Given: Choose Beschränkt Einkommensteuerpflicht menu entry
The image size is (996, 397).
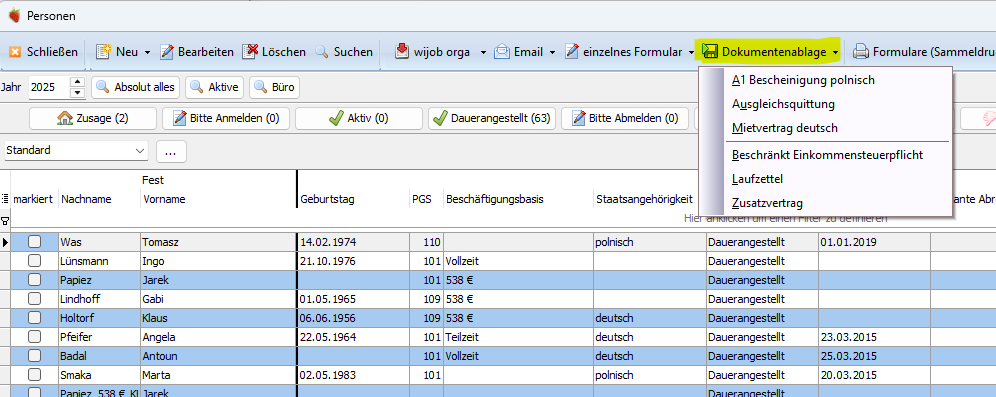Looking at the screenshot, I should click(x=837, y=155).
